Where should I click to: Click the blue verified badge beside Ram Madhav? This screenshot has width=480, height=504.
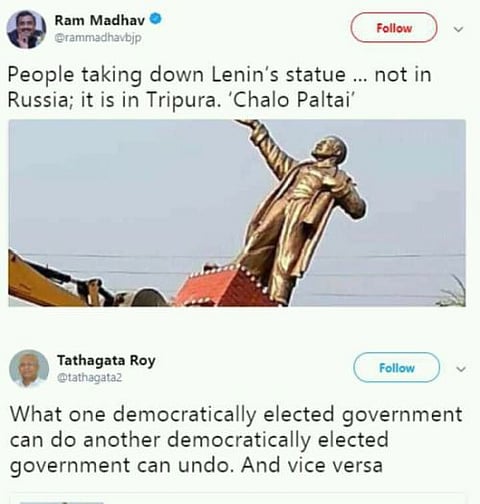[155, 18]
